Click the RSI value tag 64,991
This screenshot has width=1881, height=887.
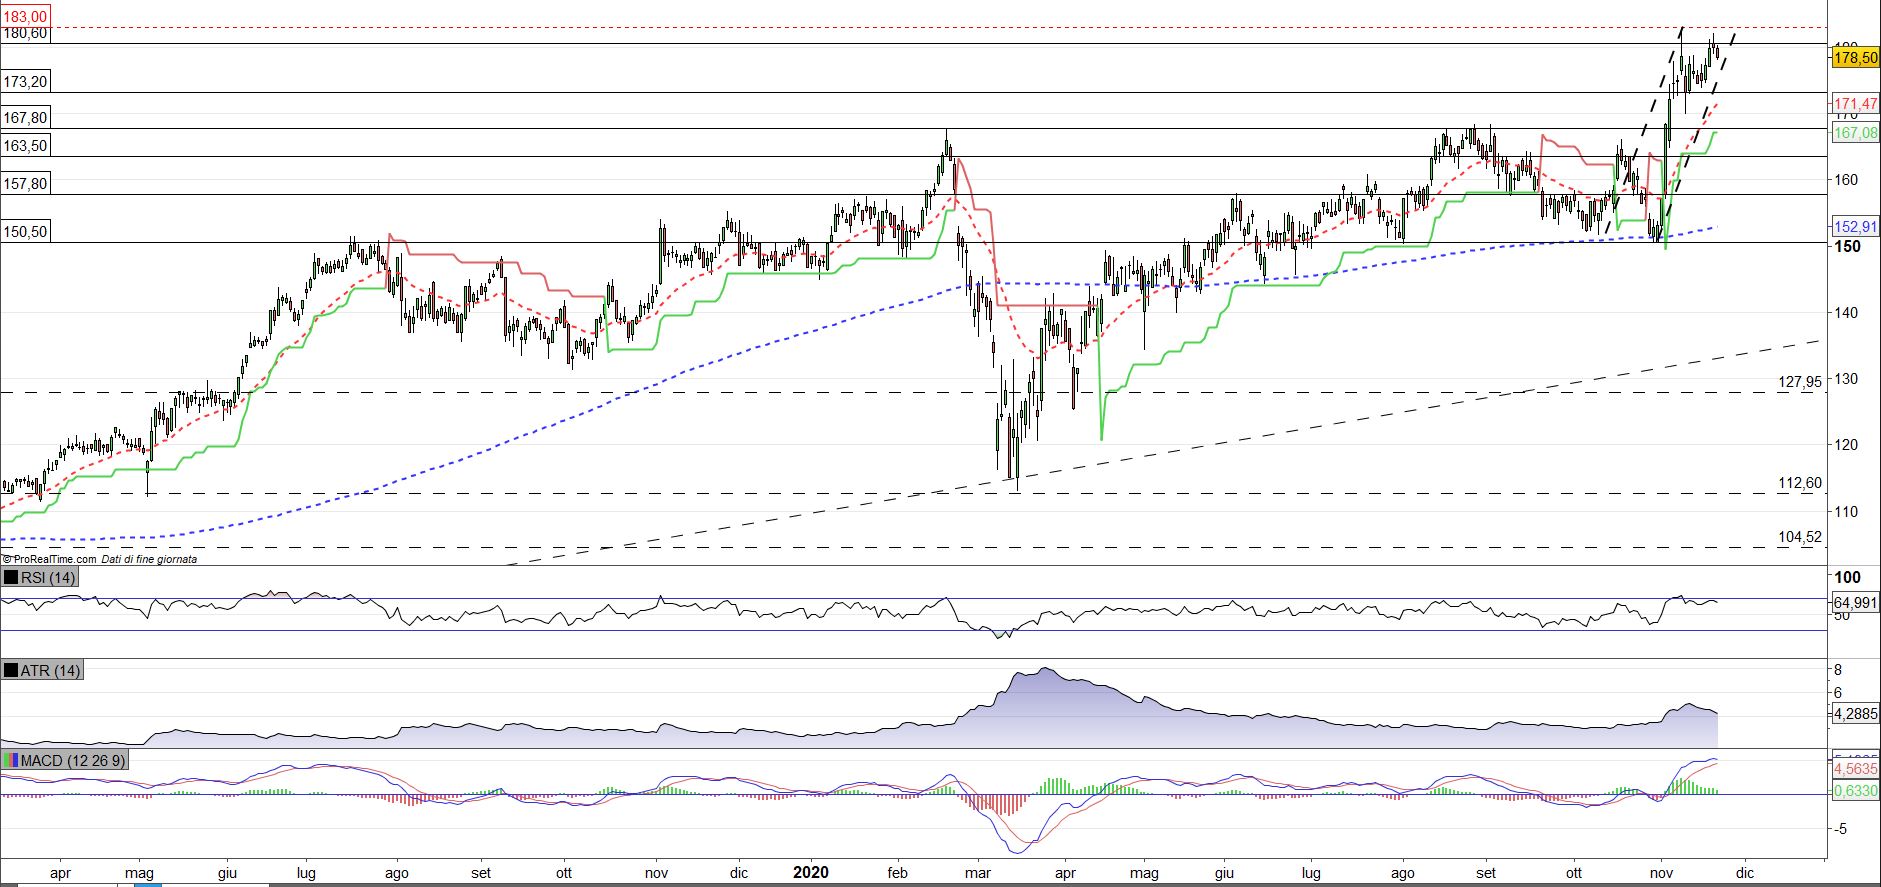click(1855, 603)
